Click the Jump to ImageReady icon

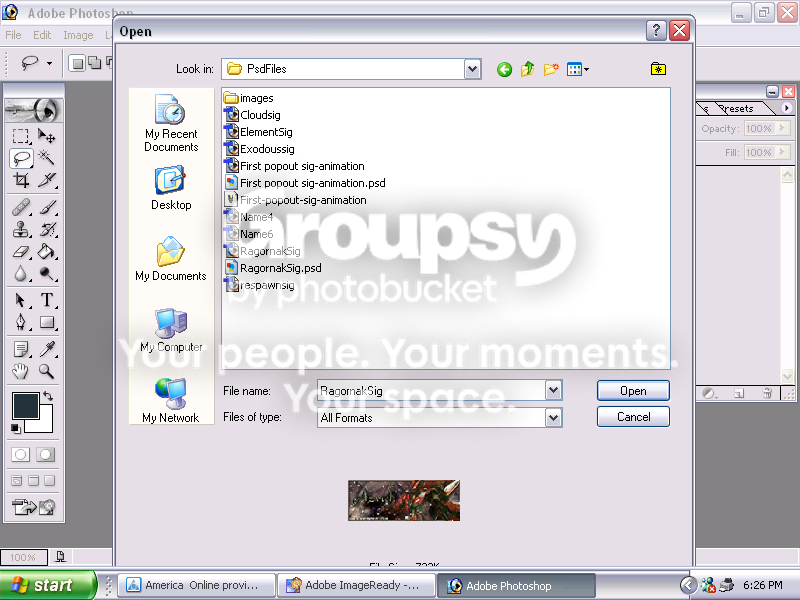tap(33, 507)
